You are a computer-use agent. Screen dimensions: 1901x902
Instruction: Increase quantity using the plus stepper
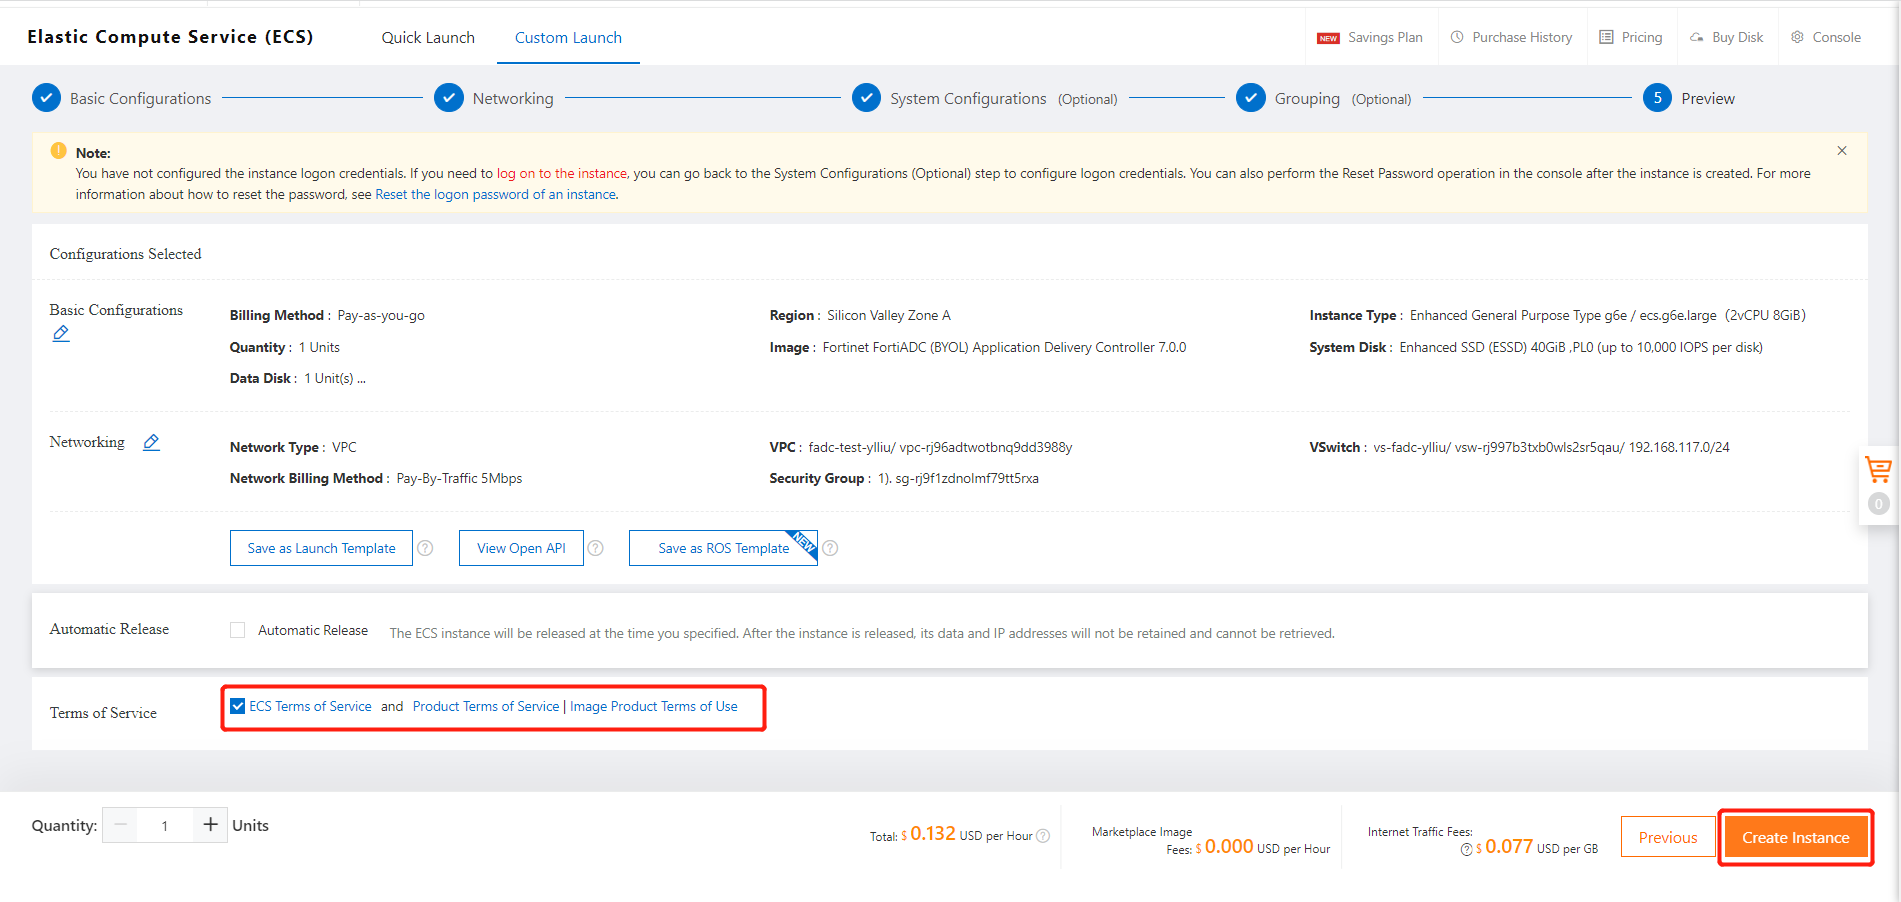tap(210, 825)
